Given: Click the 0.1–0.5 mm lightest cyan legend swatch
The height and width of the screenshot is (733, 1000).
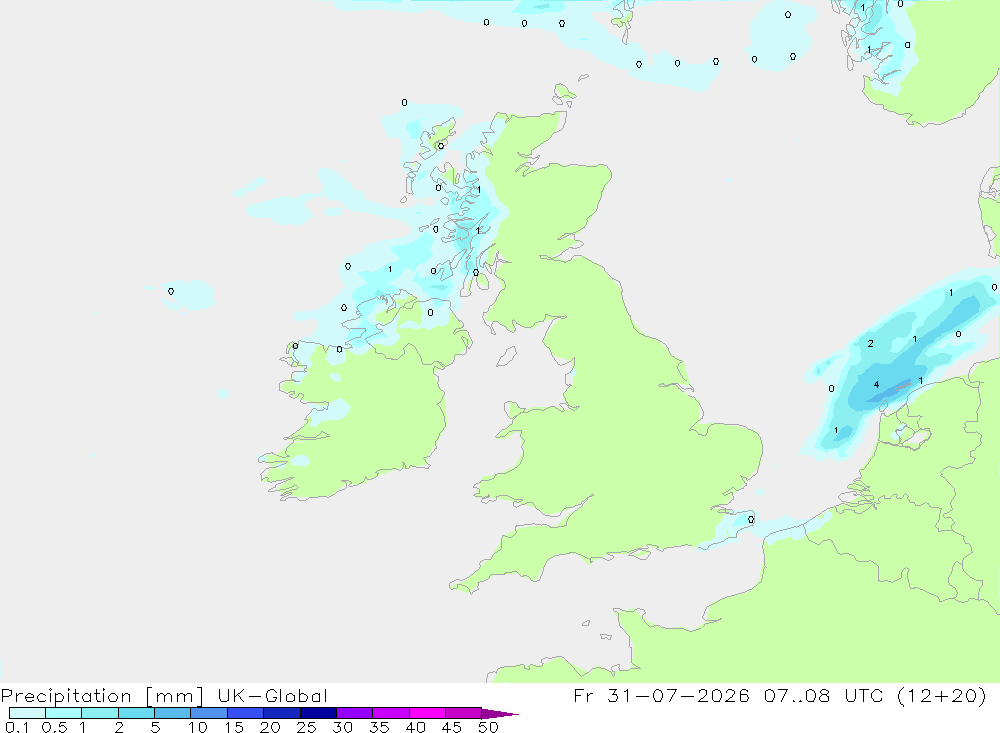Looking at the screenshot, I should pyautogui.click(x=27, y=713).
